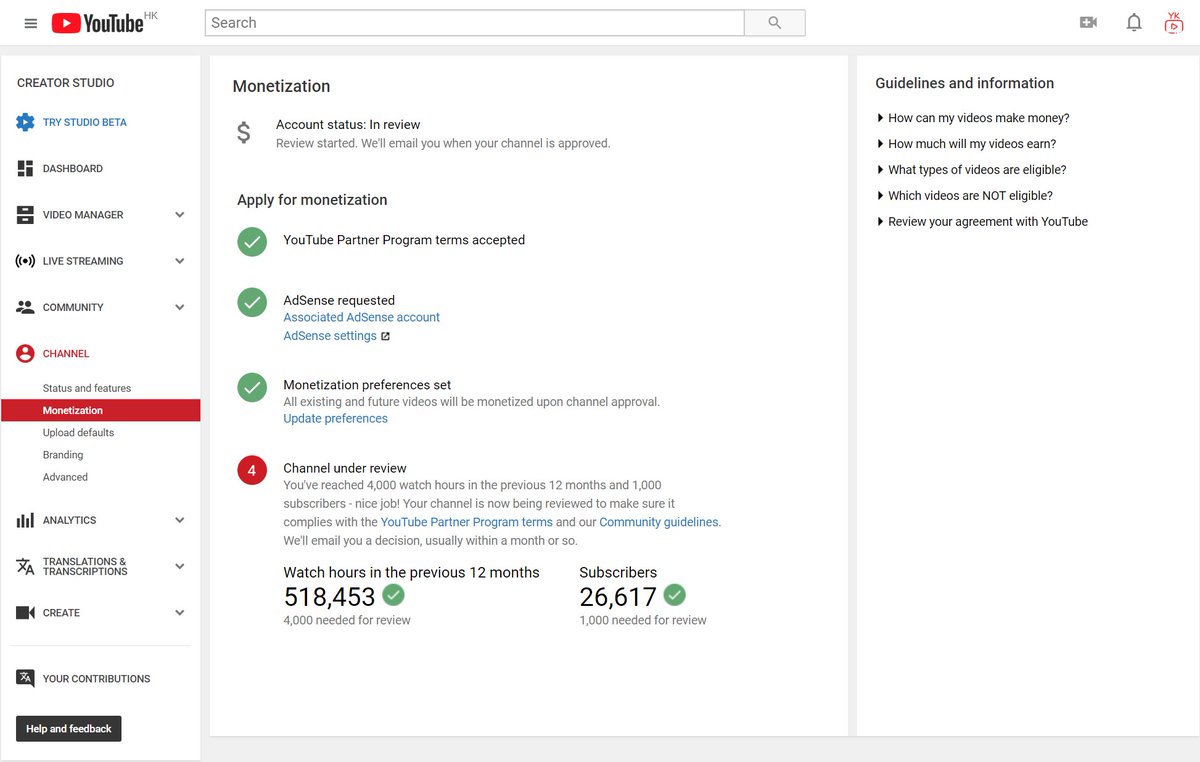Screen dimensions: 1200x762
Task: Click the green check next to 26,617 subscribers
Action: [675, 595]
